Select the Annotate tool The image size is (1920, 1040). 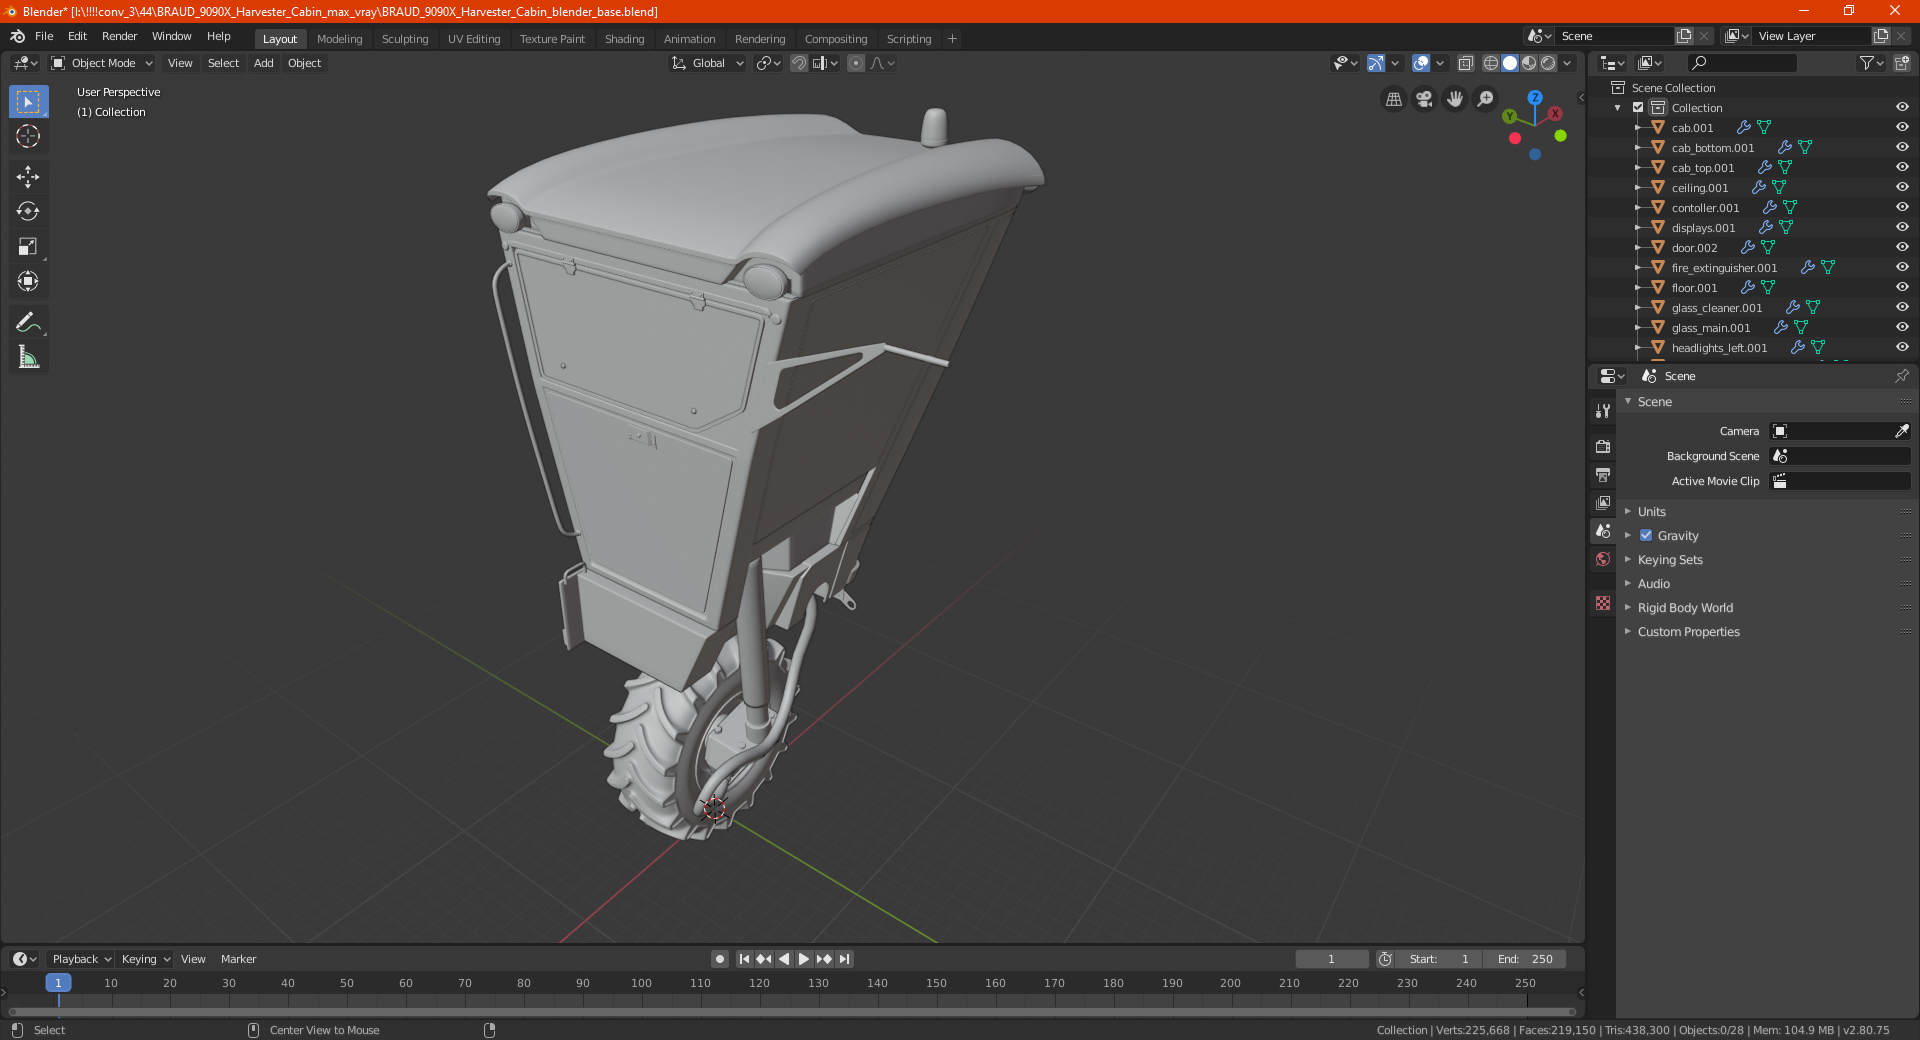28,322
